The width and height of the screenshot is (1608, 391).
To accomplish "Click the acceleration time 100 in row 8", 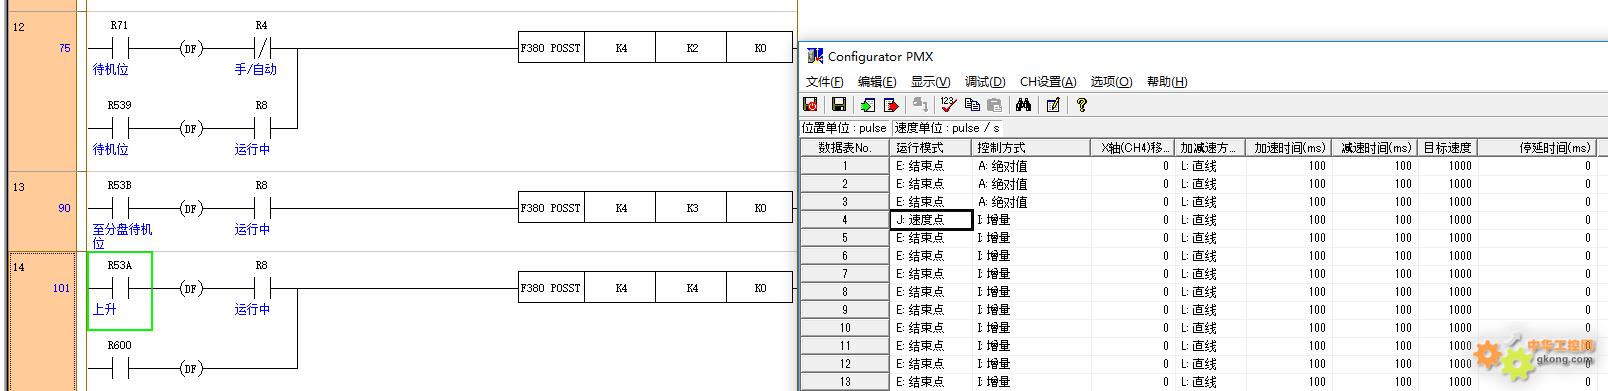I will (1288, 292).
